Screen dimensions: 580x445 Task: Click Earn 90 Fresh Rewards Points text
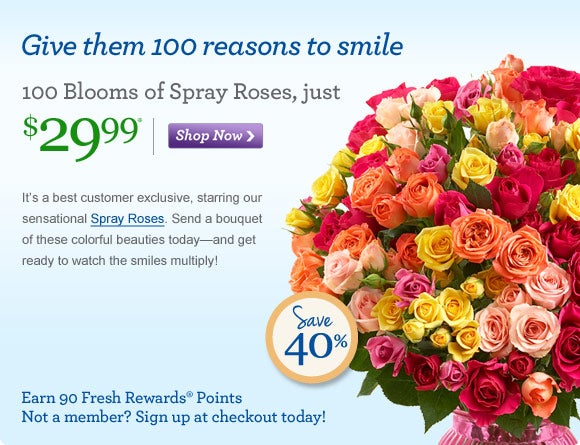(x=132, y=398)
